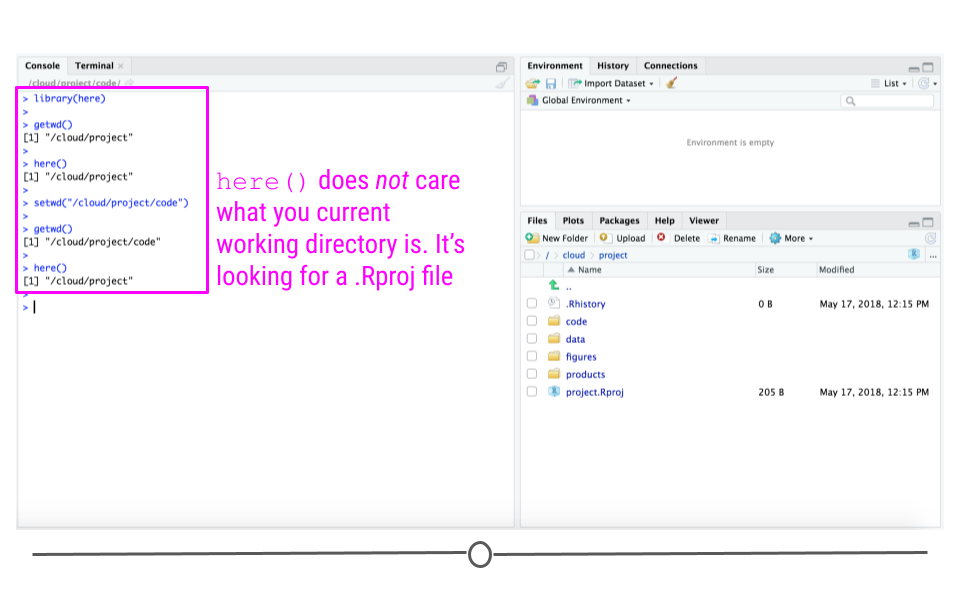Viewport: 960px width, 600px height.
Task: Switch to the Console tab
Action: click(42, 66)
